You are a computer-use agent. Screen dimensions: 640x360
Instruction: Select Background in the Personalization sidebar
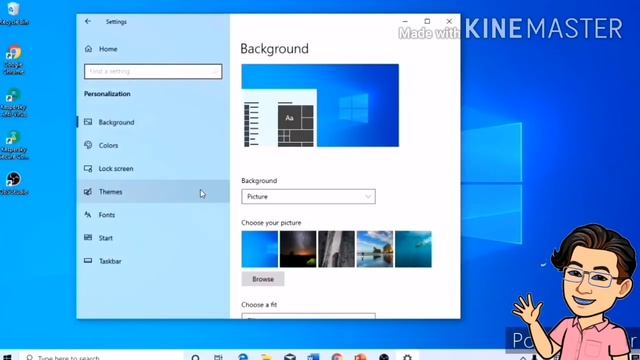coord(153,122)
